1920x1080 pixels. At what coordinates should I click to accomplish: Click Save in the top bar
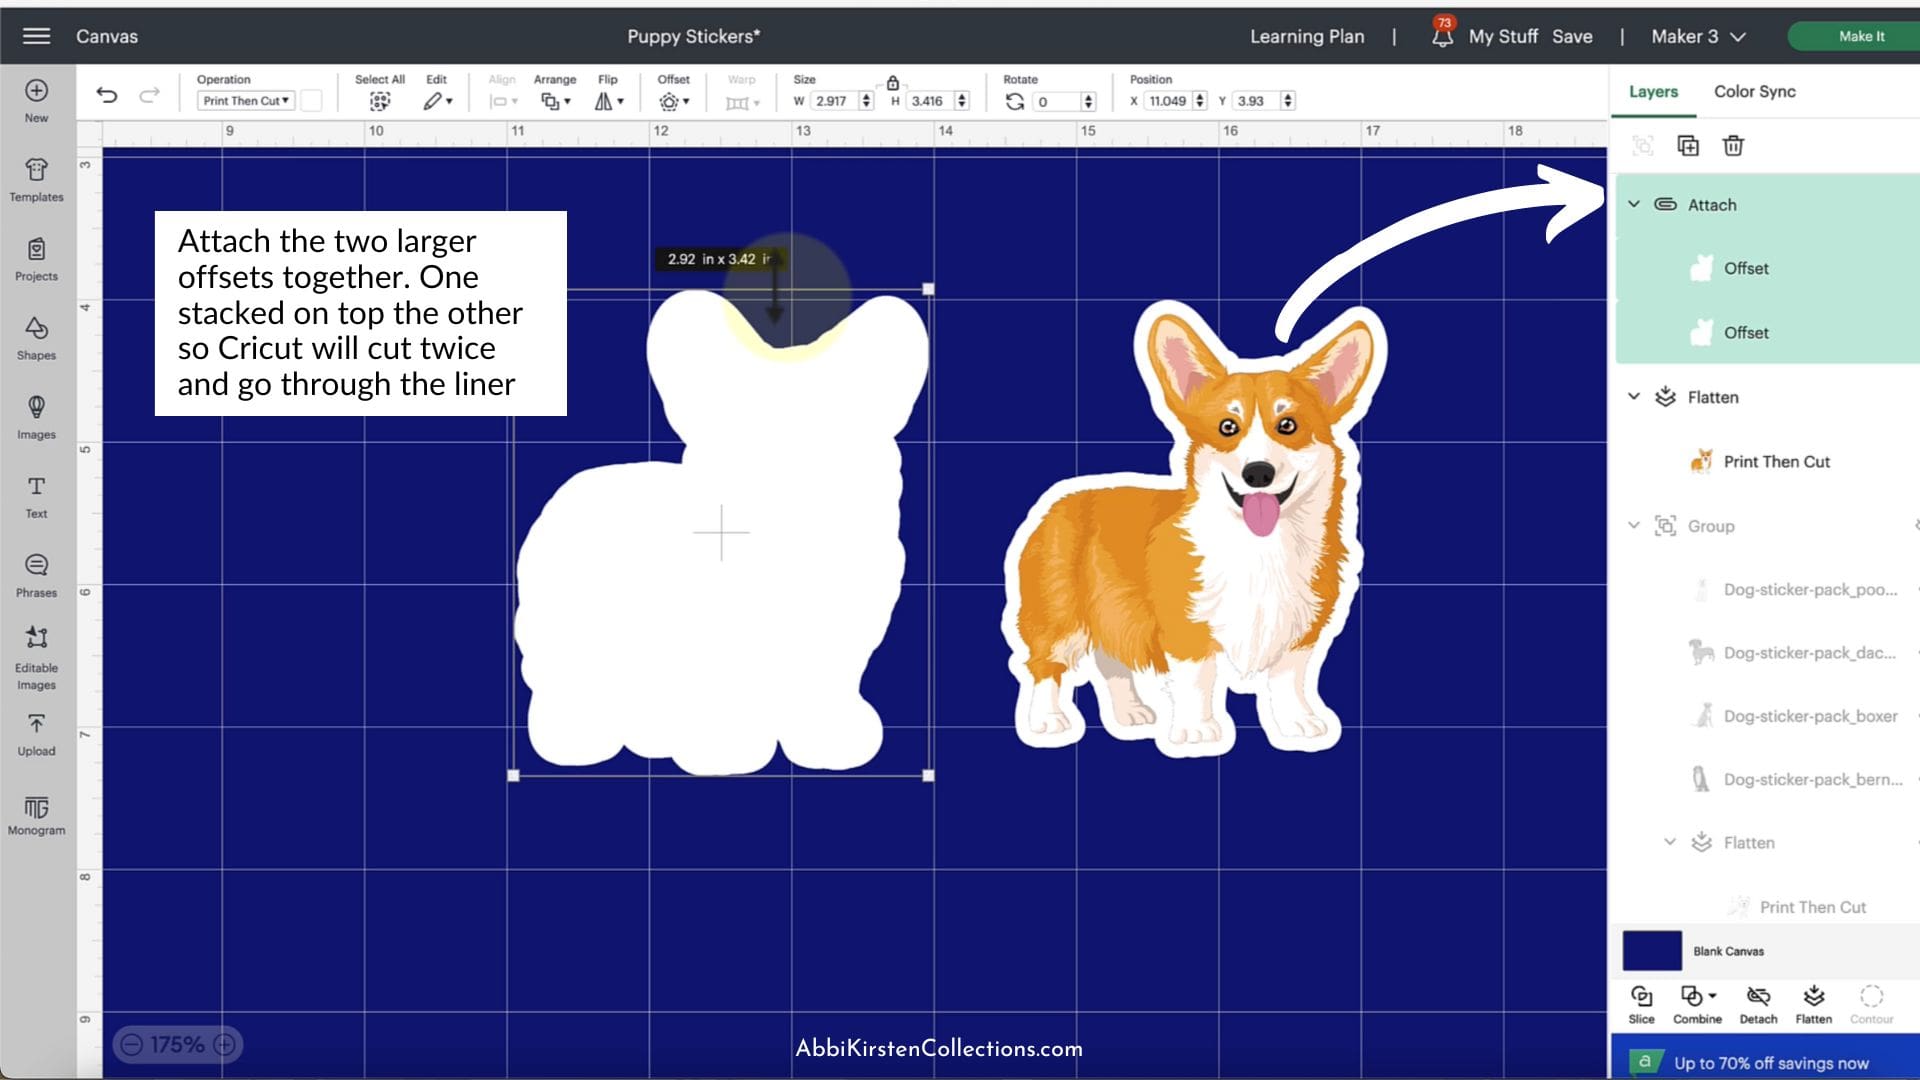pos(1572,37)
